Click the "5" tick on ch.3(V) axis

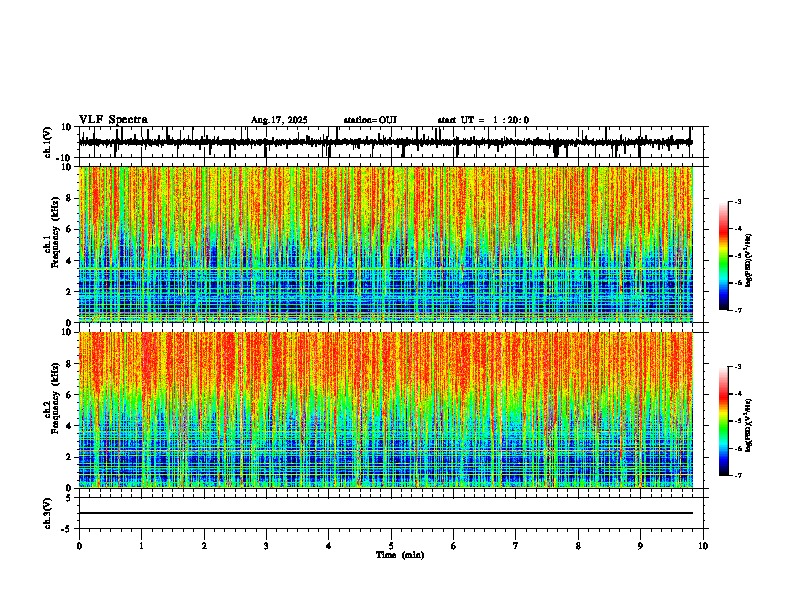coord(69,497)
